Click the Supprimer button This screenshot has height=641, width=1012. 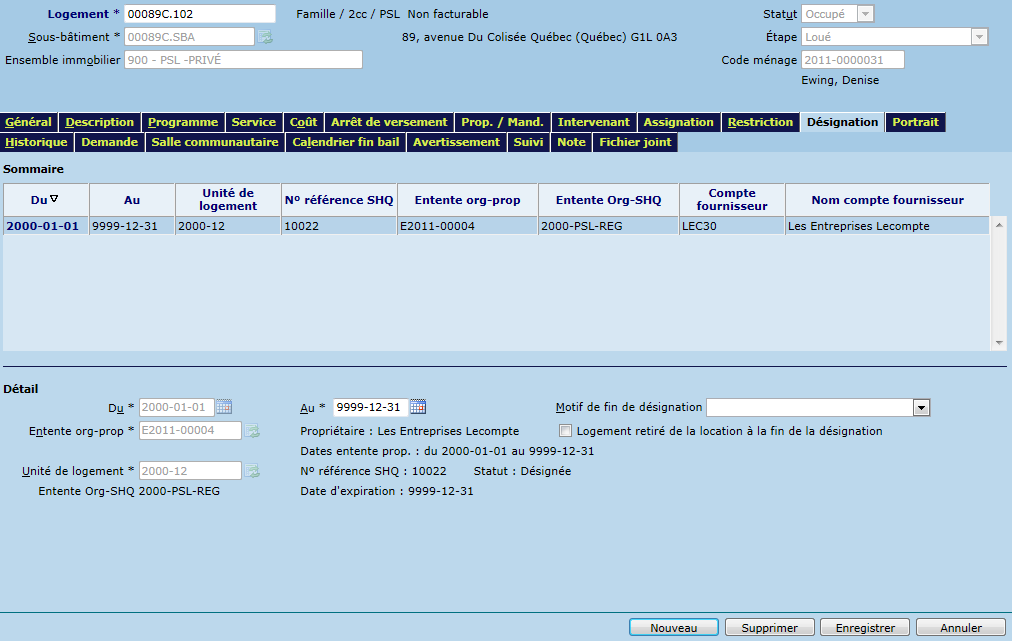tap(769, 628)
